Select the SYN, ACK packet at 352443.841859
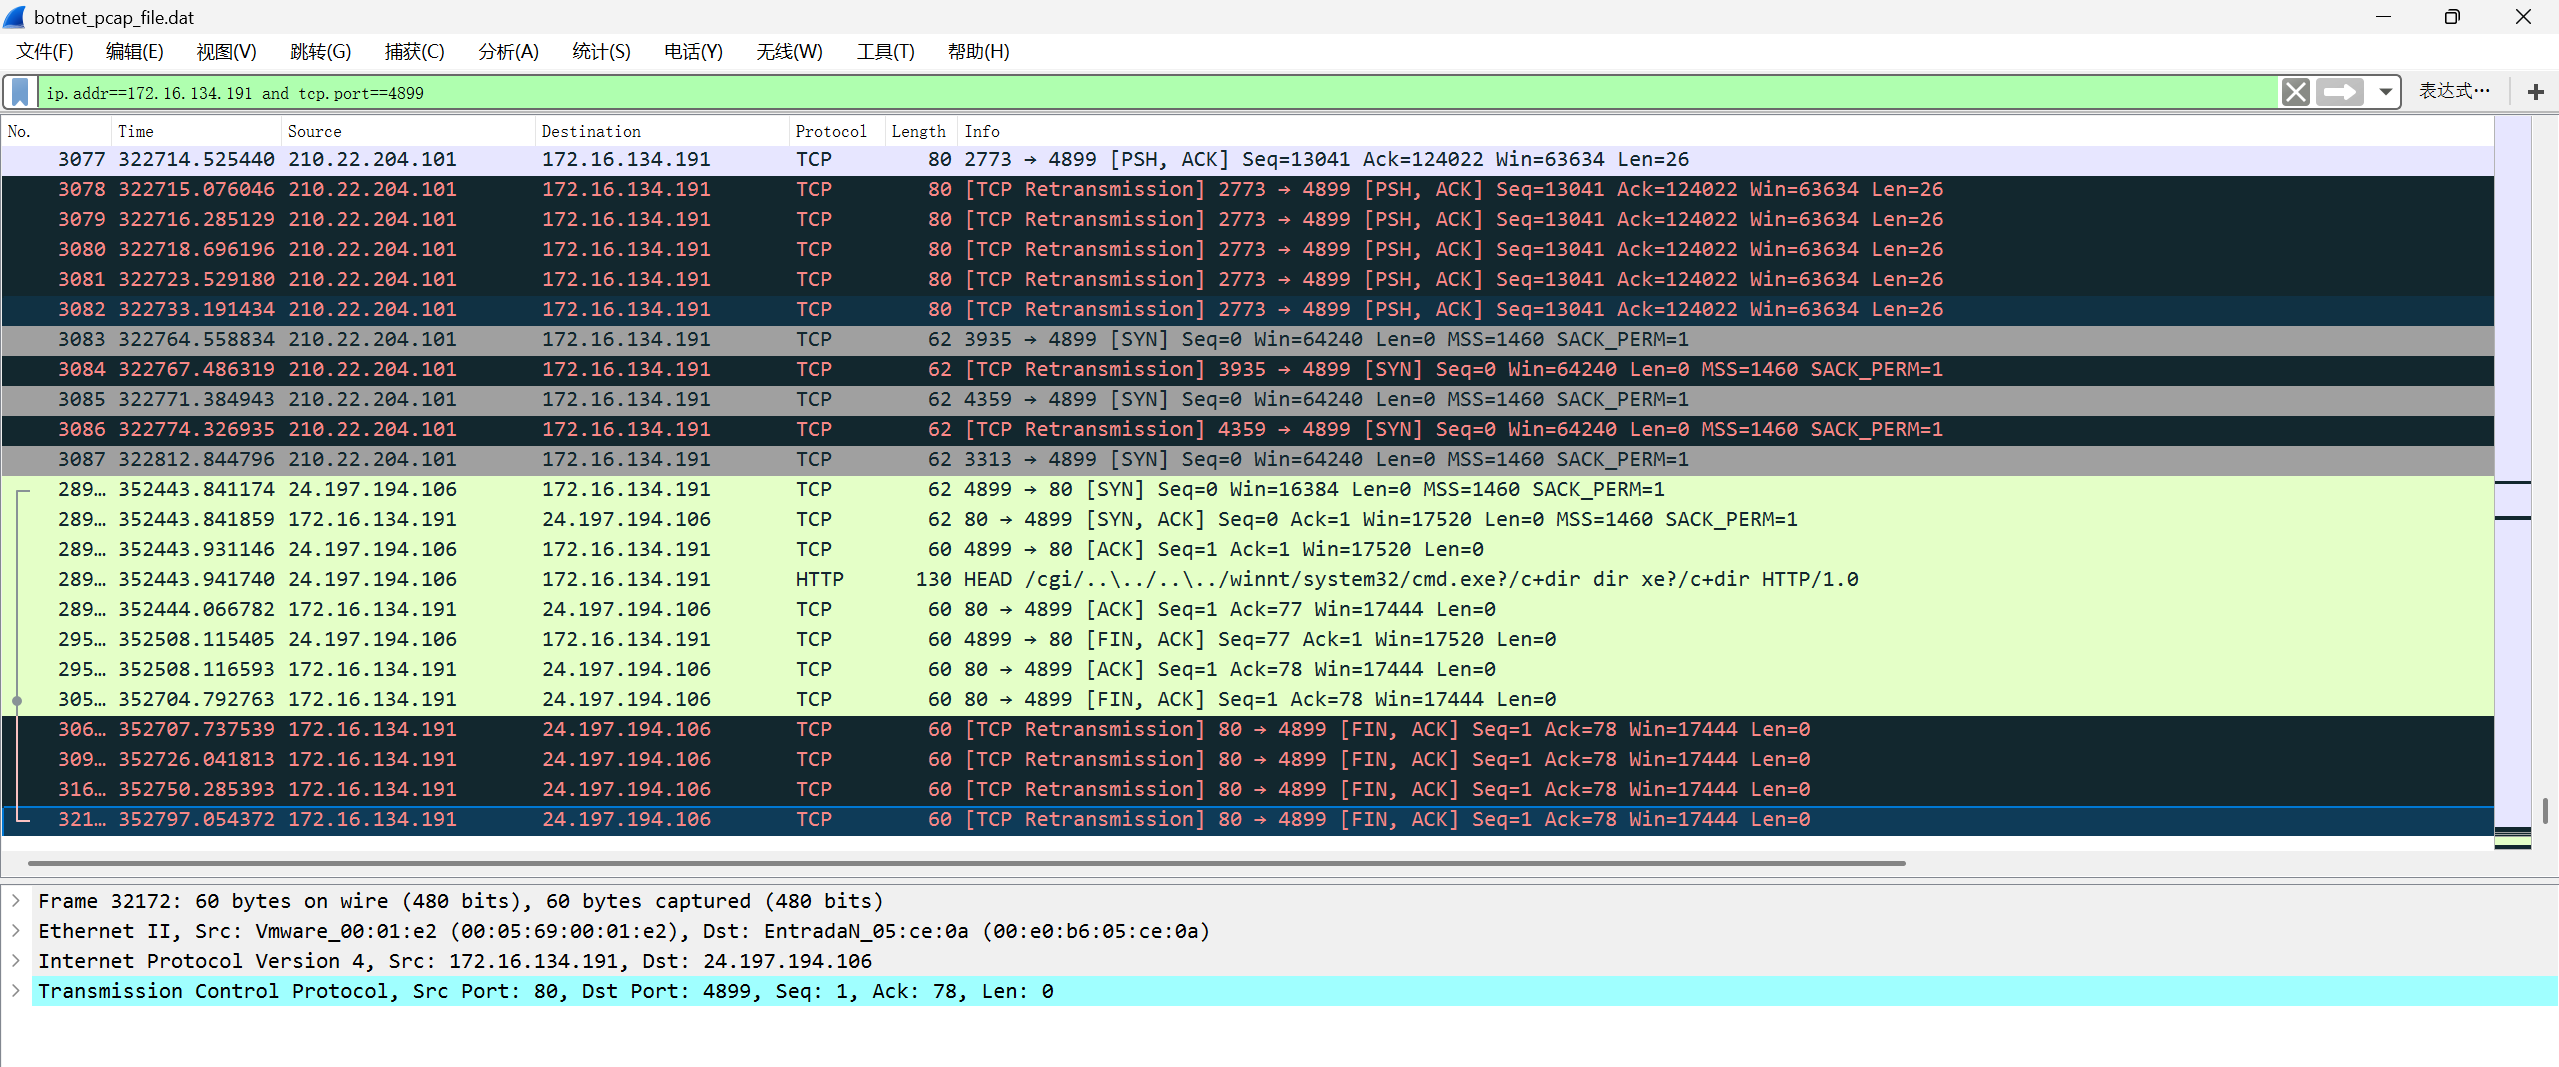This screenshot has height=1067, width=2559. tap(1247, 520)
